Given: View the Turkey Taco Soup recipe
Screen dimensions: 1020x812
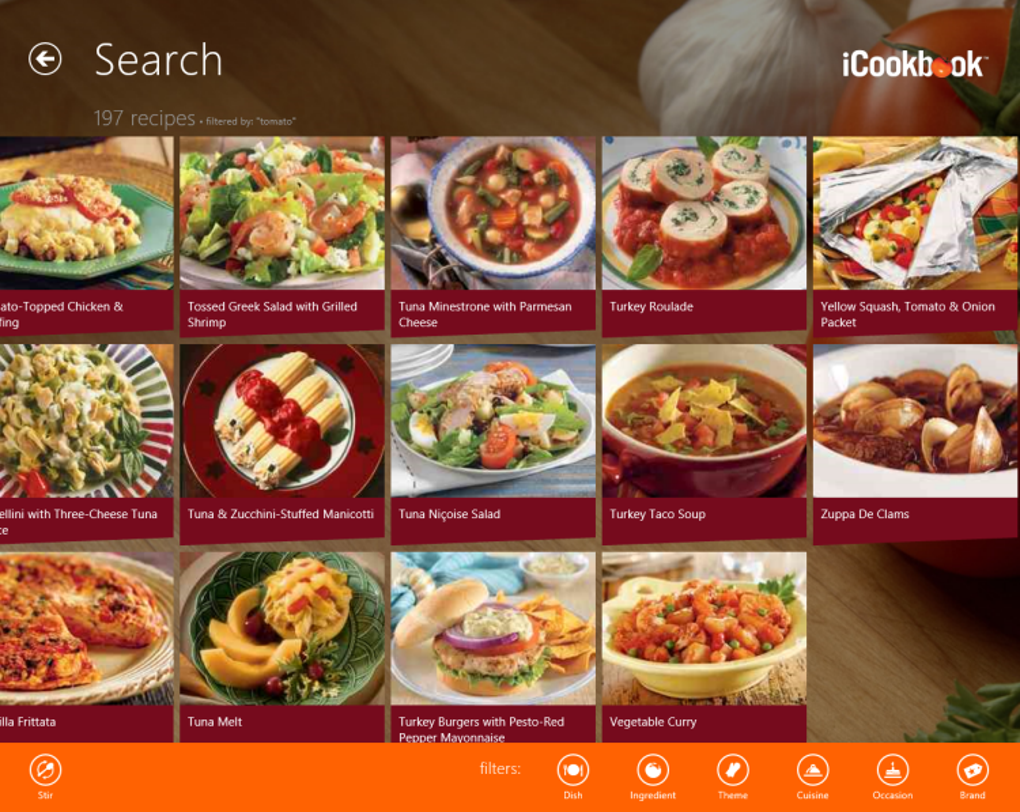Looking at the screenshot, I should 704,444.
